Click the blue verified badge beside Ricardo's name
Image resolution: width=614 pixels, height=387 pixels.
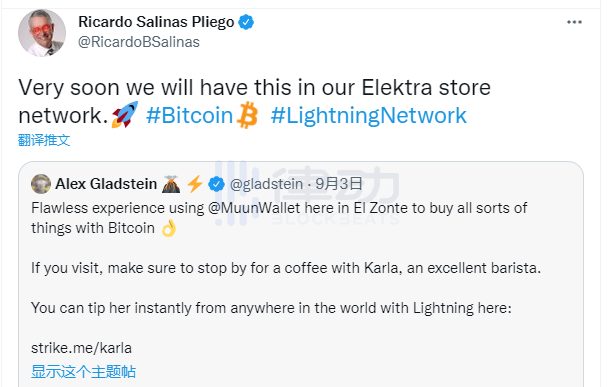(246, 22)
